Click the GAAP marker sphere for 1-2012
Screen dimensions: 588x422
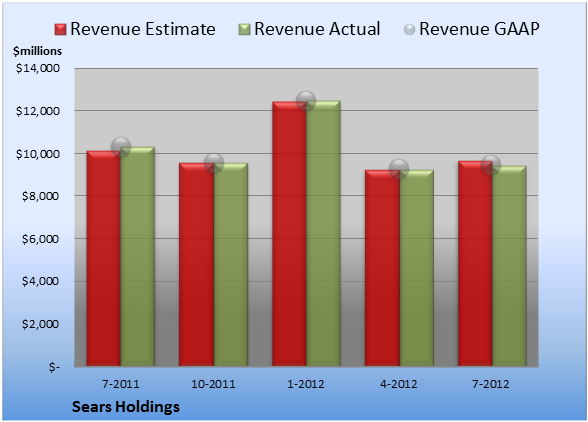pyautogui.click(x=306, y=101)
